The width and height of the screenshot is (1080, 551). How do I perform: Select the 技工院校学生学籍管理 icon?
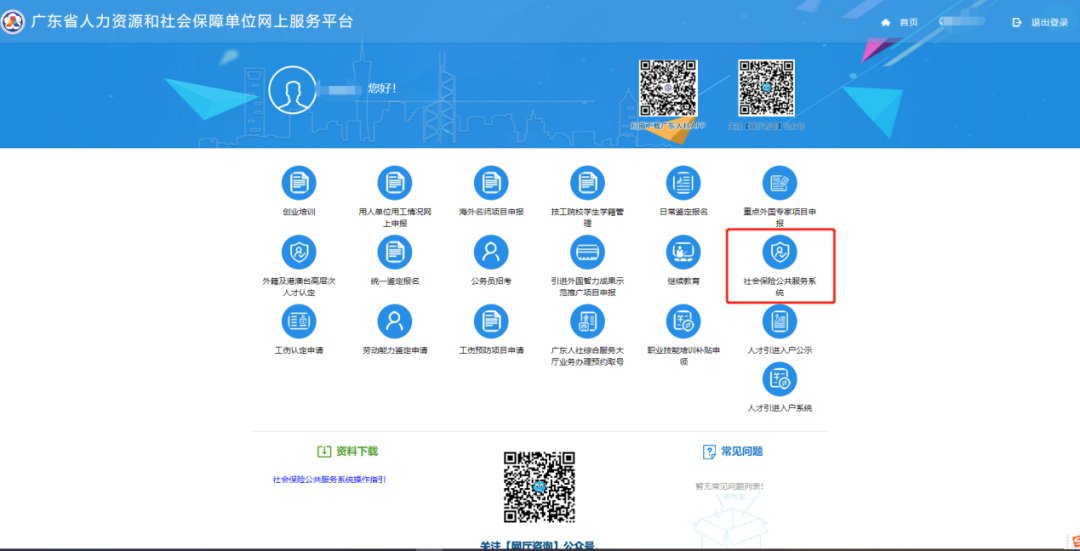(x=587, y=183)
